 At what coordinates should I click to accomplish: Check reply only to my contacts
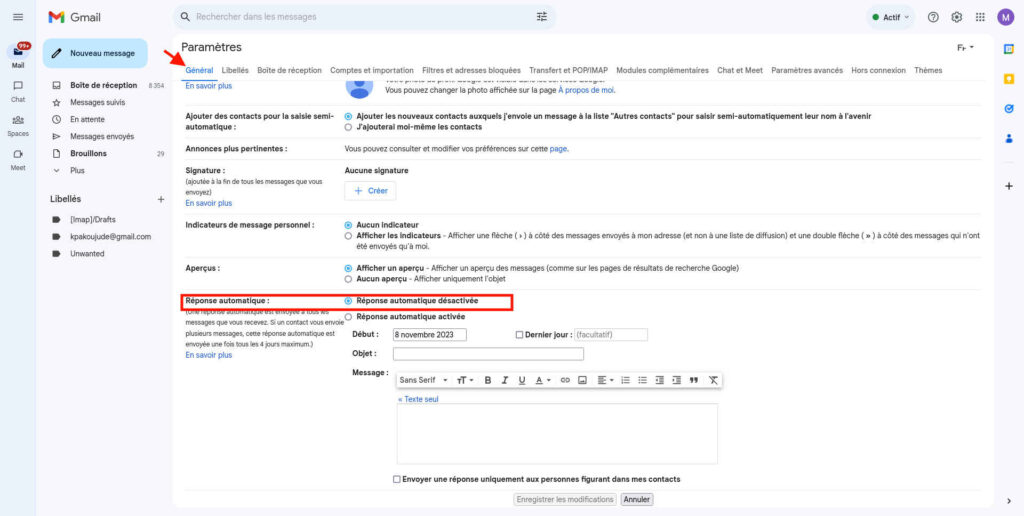(397, 479)
